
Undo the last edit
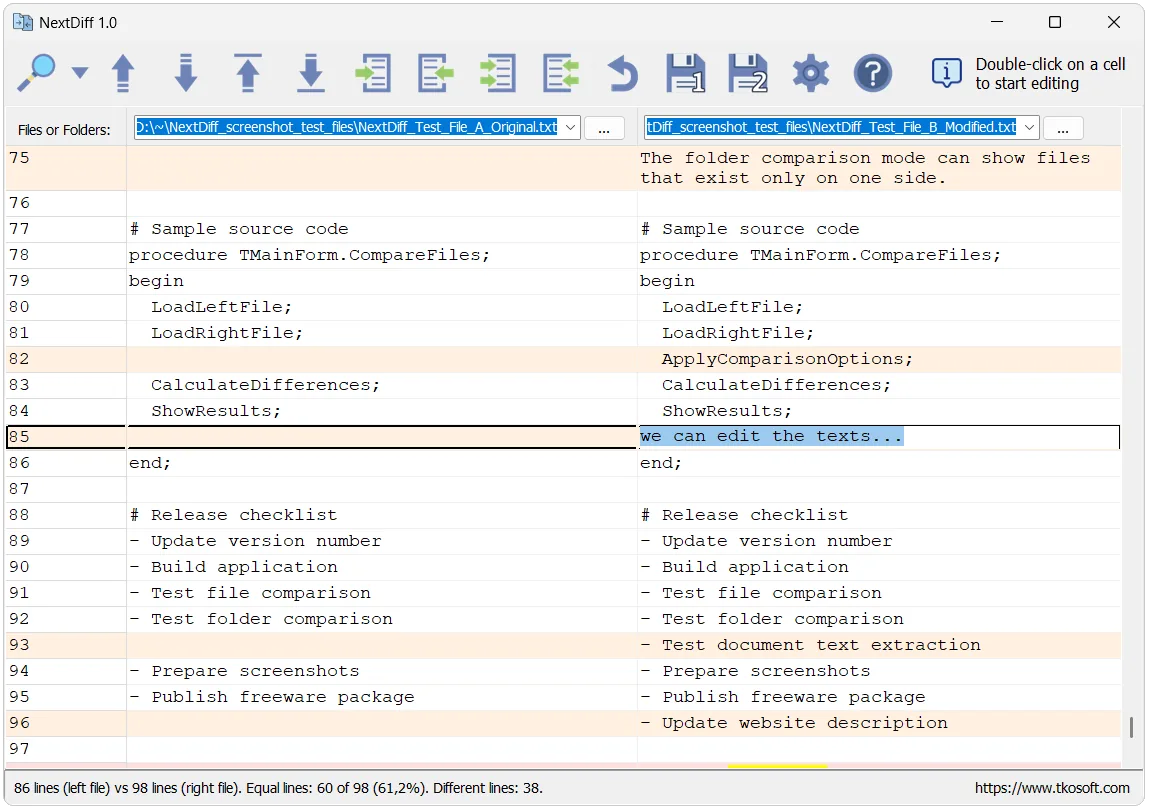click(x=623, y=73)
